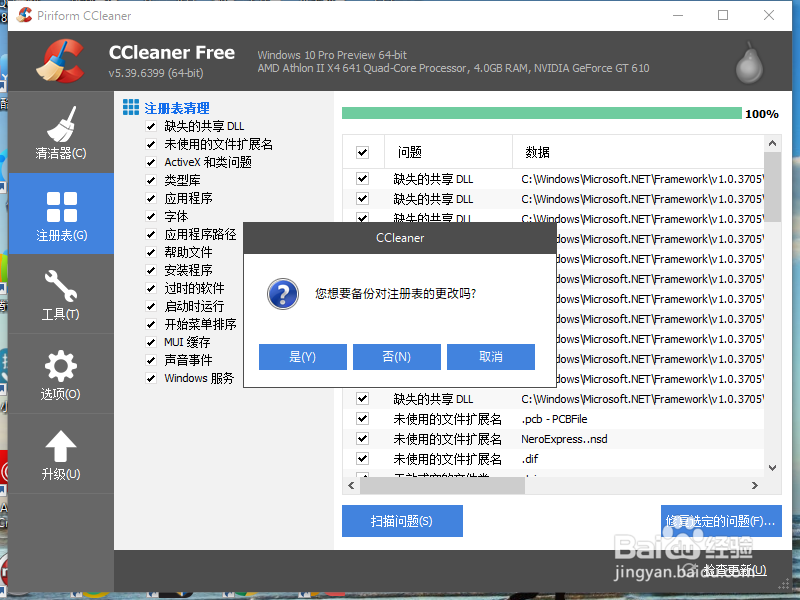Image resolution: width=800 pixels, height=600 pixels.
Task: Click the title bar CCleaner icon
Action: click(x=24, y=15)
